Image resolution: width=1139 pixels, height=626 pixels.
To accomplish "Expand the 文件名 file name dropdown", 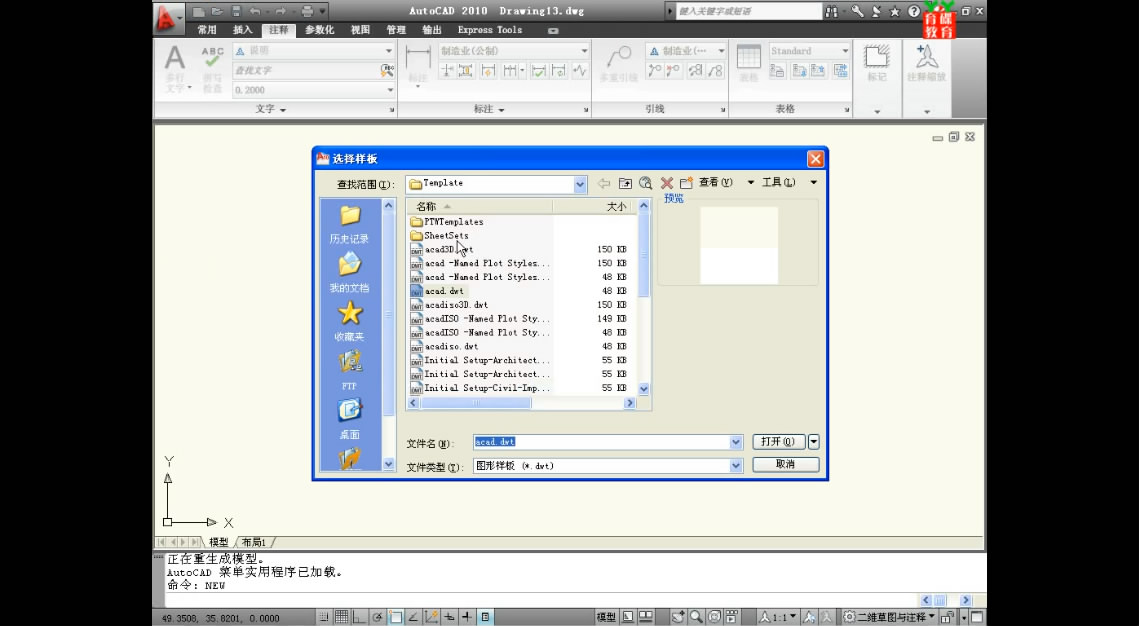I will tap(736, 442).
